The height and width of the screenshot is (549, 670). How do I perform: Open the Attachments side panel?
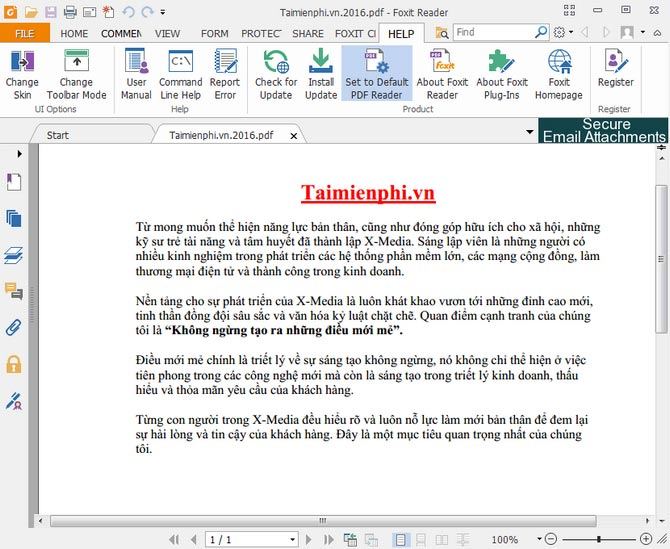click(x=14, y=328)
